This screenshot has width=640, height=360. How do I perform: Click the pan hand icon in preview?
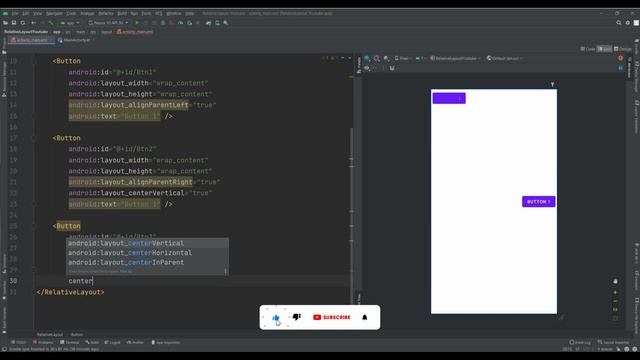click(615, 281)
